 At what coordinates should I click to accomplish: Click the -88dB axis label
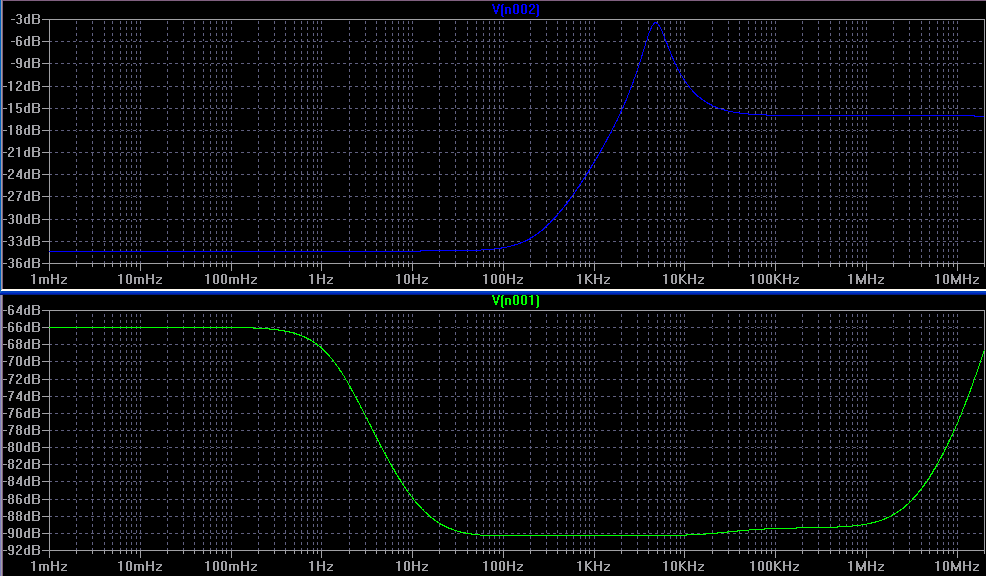(x=23, y=516)
